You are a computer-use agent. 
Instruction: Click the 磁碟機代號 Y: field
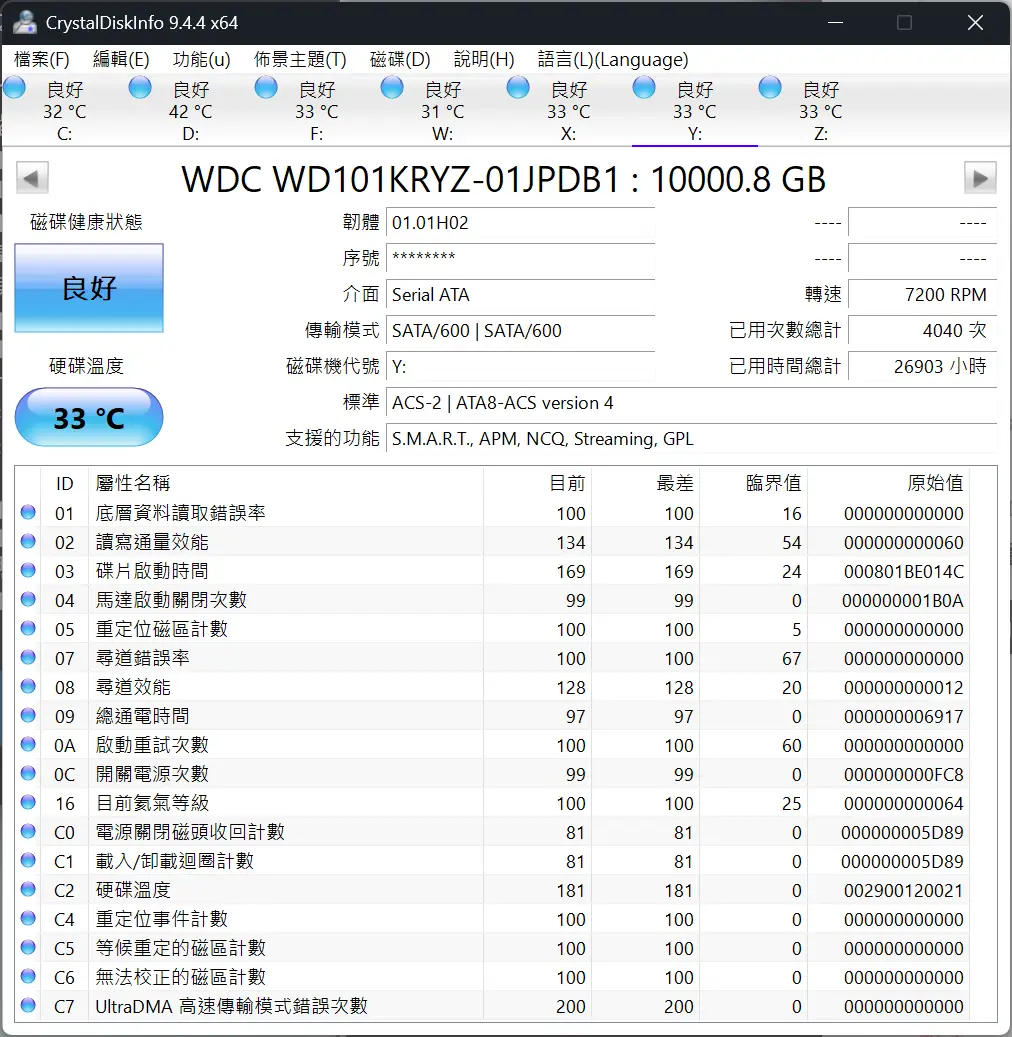tap(521, 366)
